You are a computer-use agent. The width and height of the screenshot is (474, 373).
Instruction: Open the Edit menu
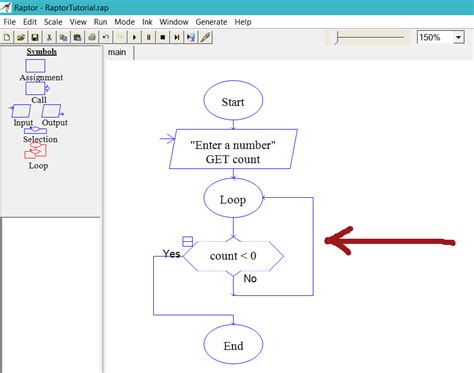[x=30, y=22]
